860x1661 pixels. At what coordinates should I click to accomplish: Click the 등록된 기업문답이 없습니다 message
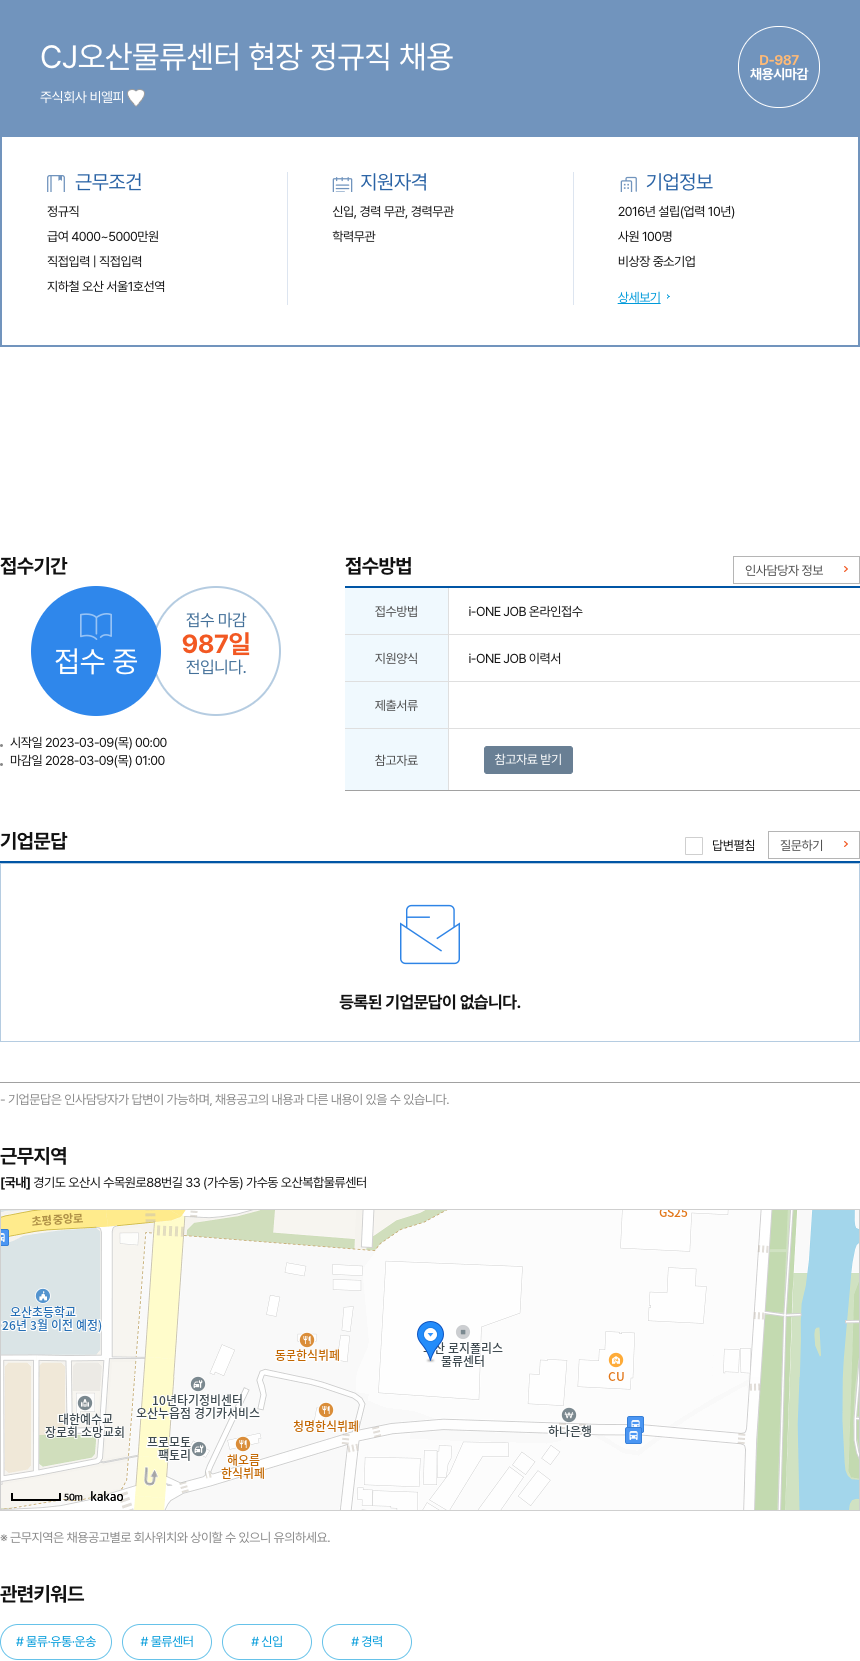point(430,1002)
